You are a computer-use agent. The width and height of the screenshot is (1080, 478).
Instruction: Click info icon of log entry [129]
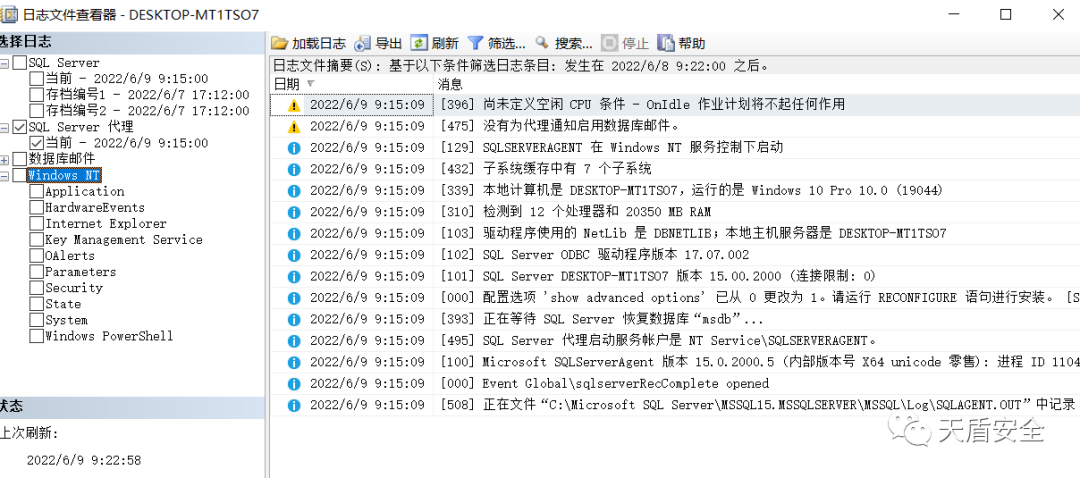coord(294,148)
